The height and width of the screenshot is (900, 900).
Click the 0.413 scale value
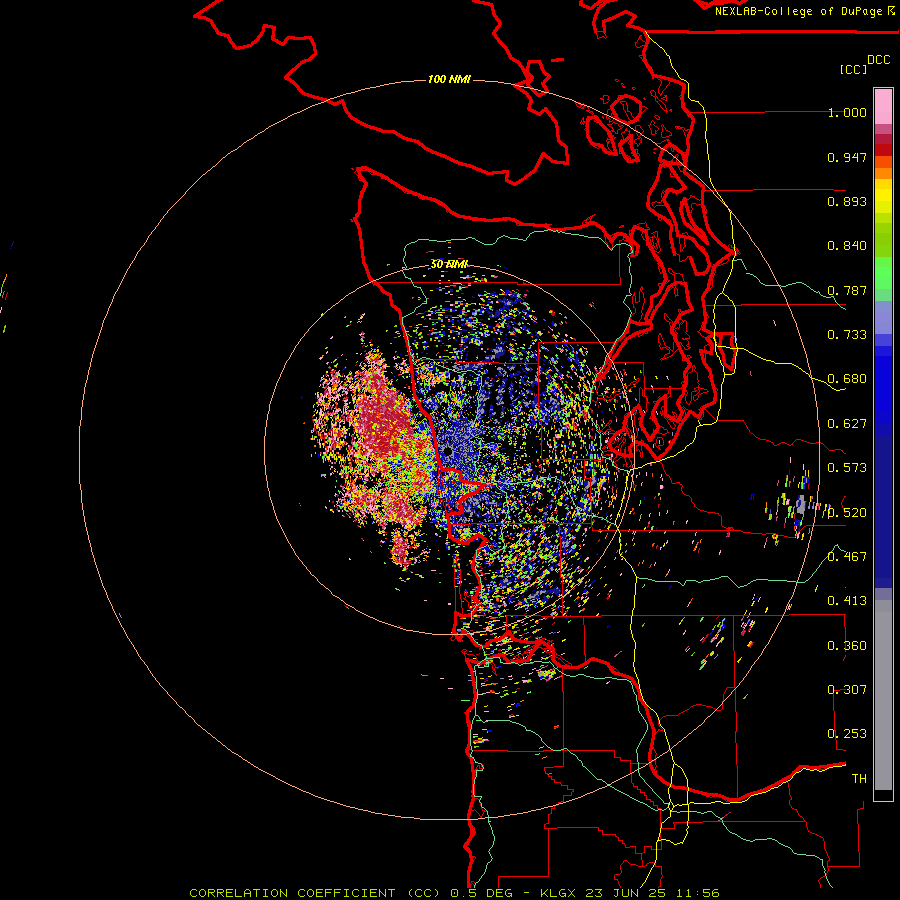(x=847, y=601)
